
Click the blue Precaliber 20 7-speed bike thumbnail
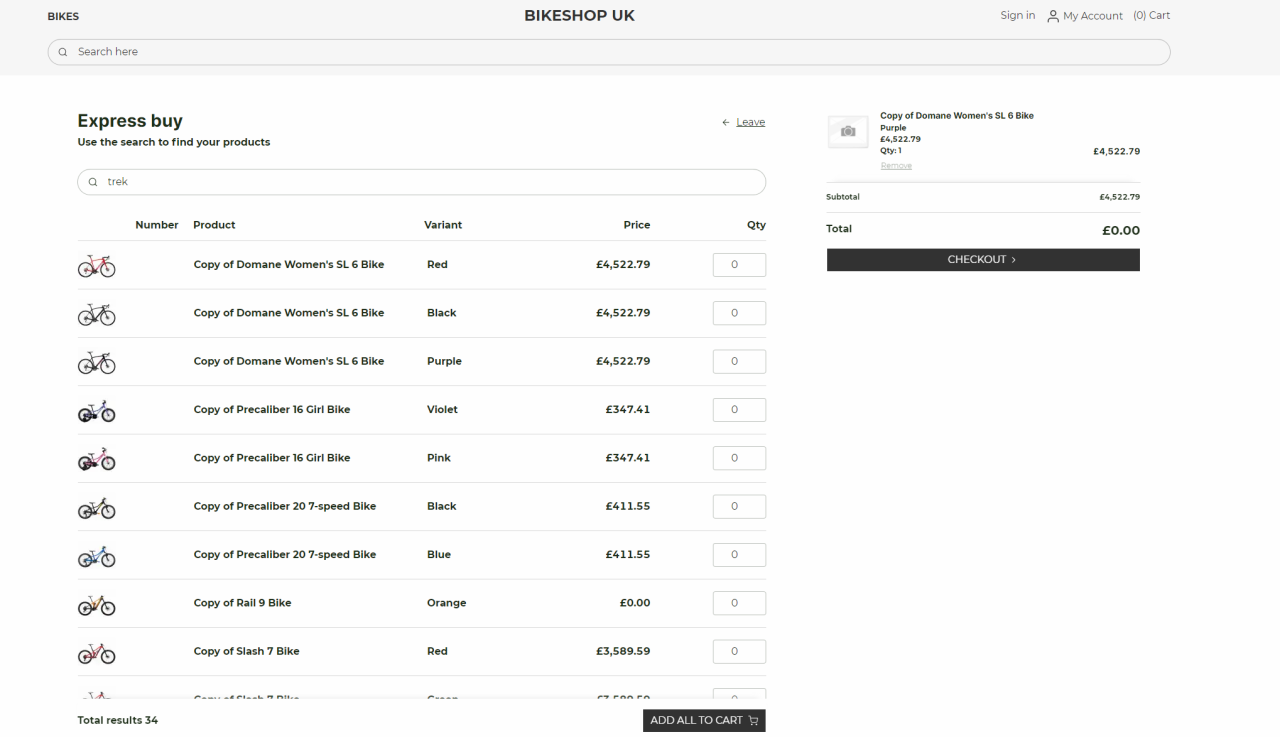(96, 557)
